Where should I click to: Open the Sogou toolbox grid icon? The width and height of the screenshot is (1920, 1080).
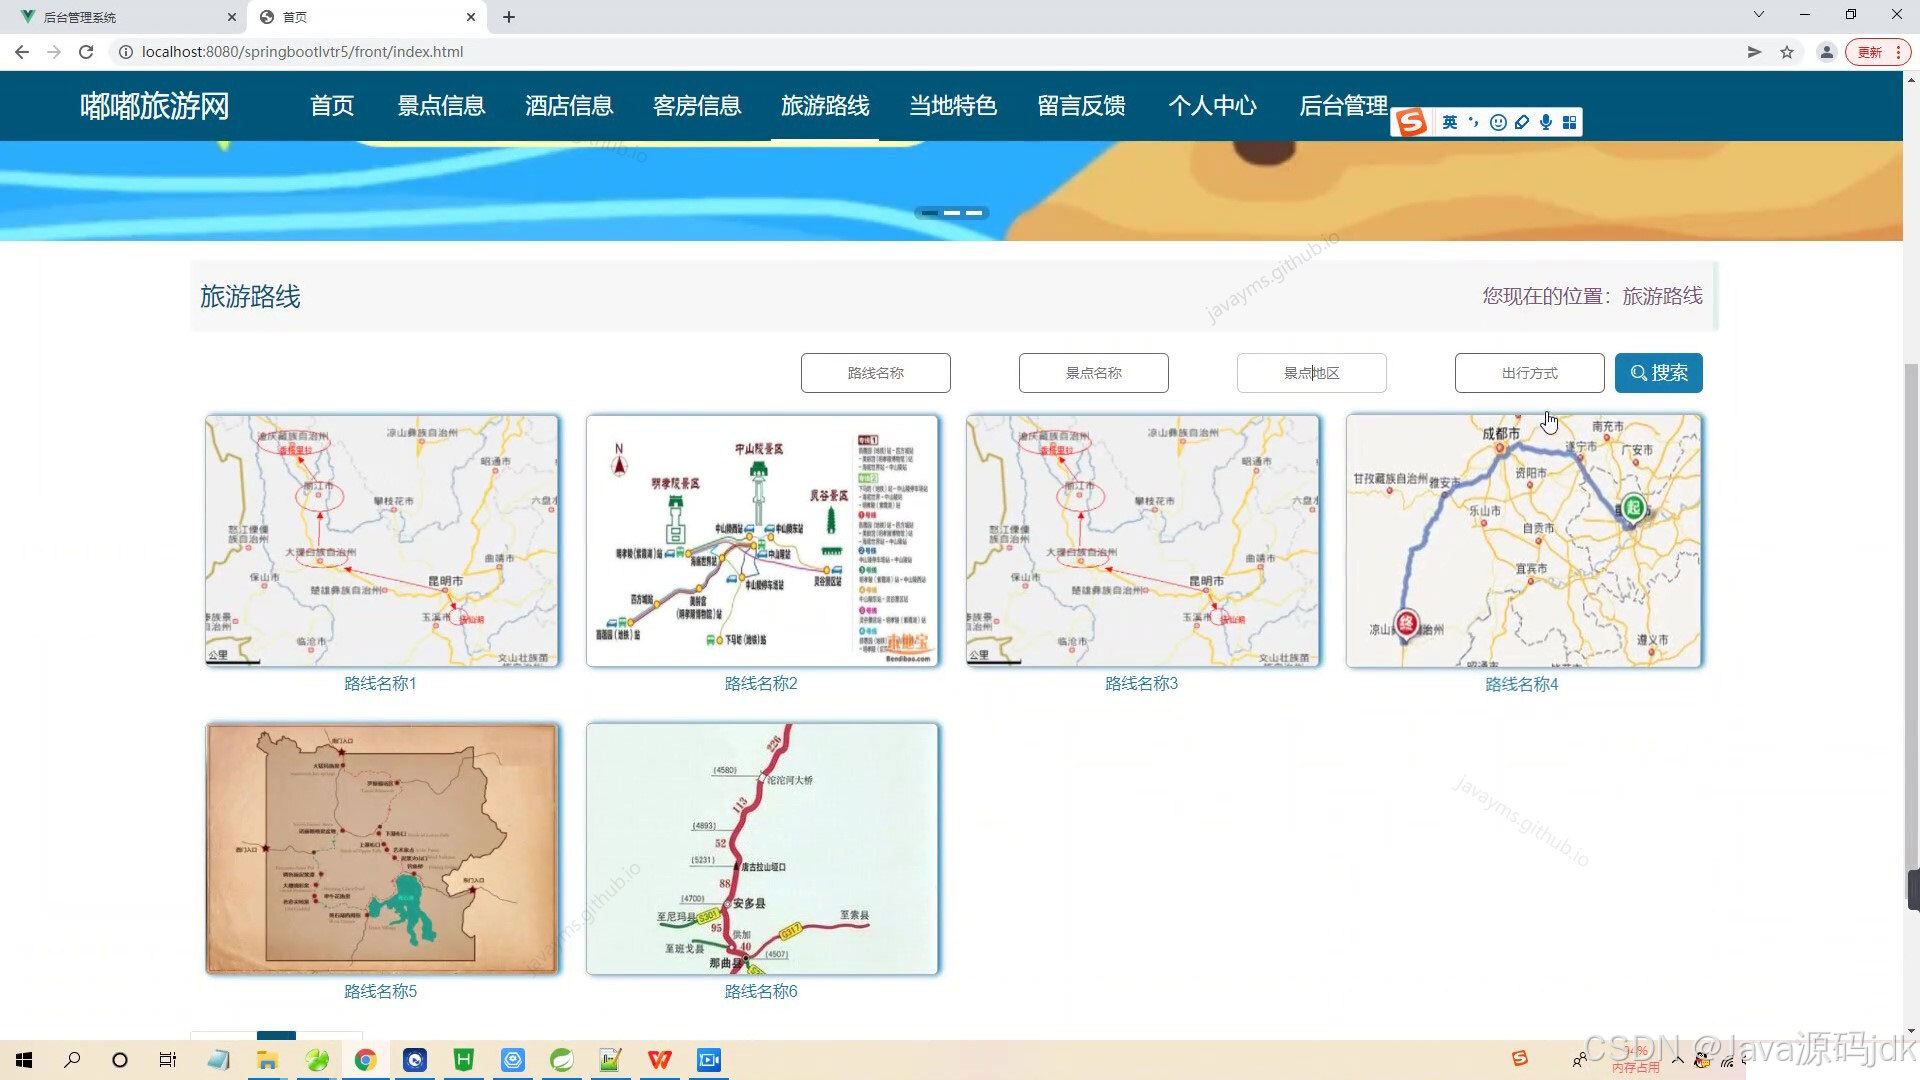[x=1570, y=122]
